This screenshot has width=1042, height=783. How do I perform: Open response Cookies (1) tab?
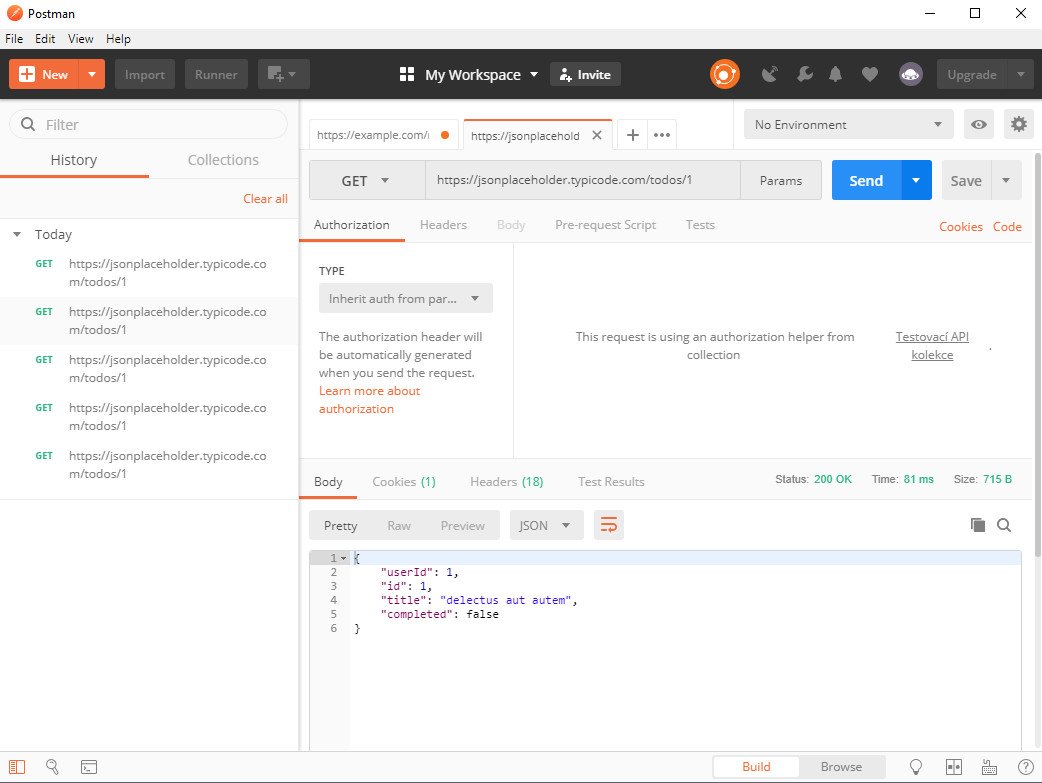404,481
